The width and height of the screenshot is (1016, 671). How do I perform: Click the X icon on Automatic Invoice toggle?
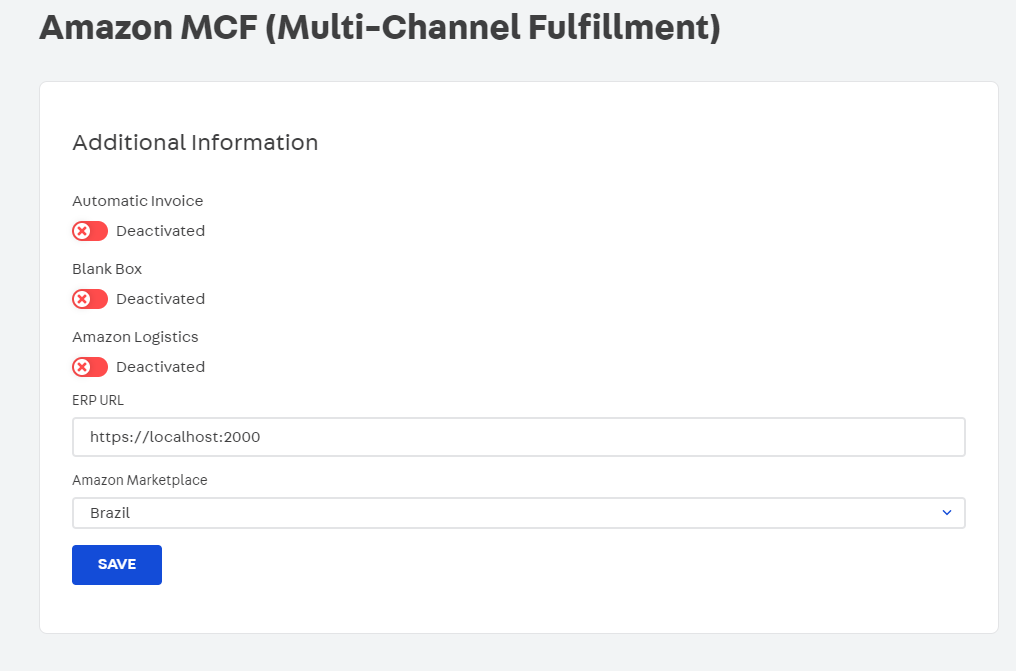tap(82, 231)
